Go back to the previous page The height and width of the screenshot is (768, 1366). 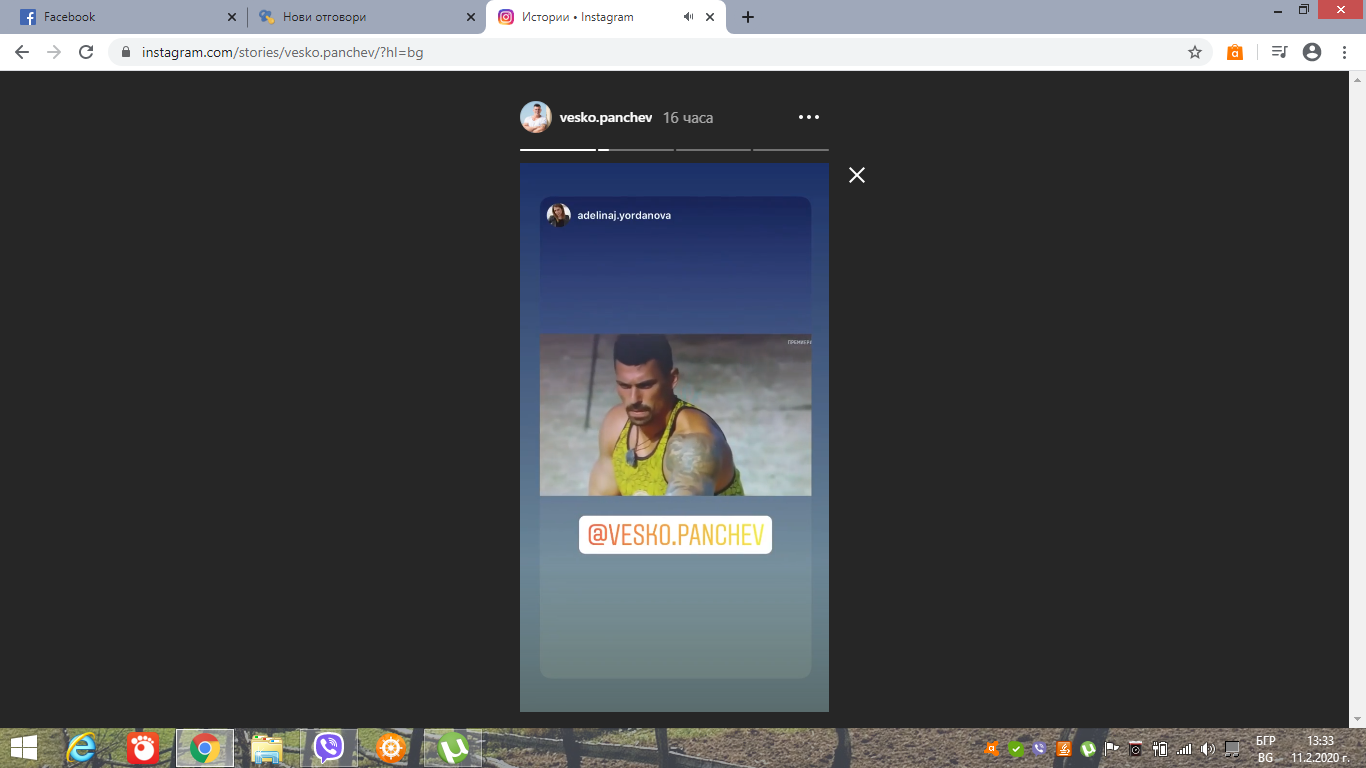tap(22, 52)
